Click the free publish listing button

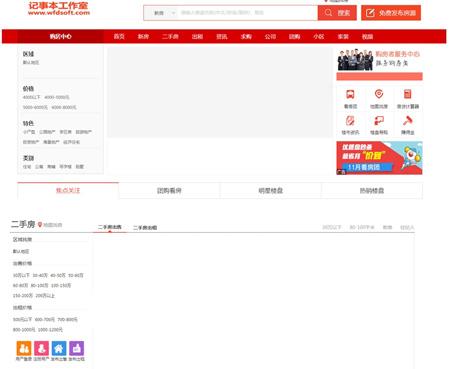pyautogui.click(x=391, y=13)
